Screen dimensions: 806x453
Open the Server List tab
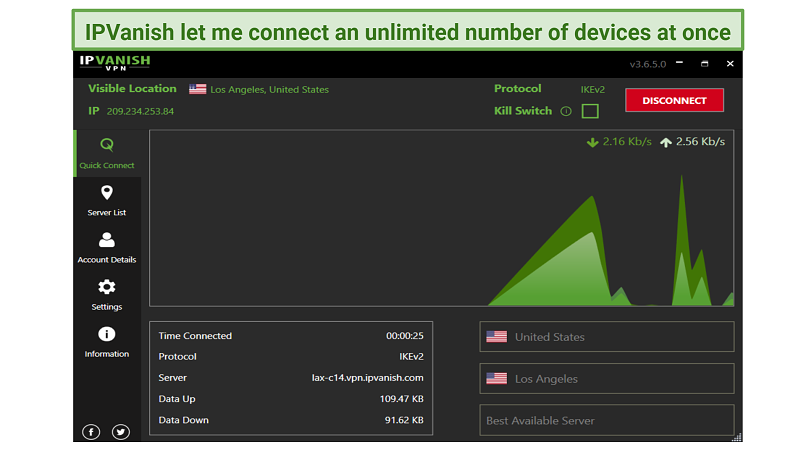107,201
